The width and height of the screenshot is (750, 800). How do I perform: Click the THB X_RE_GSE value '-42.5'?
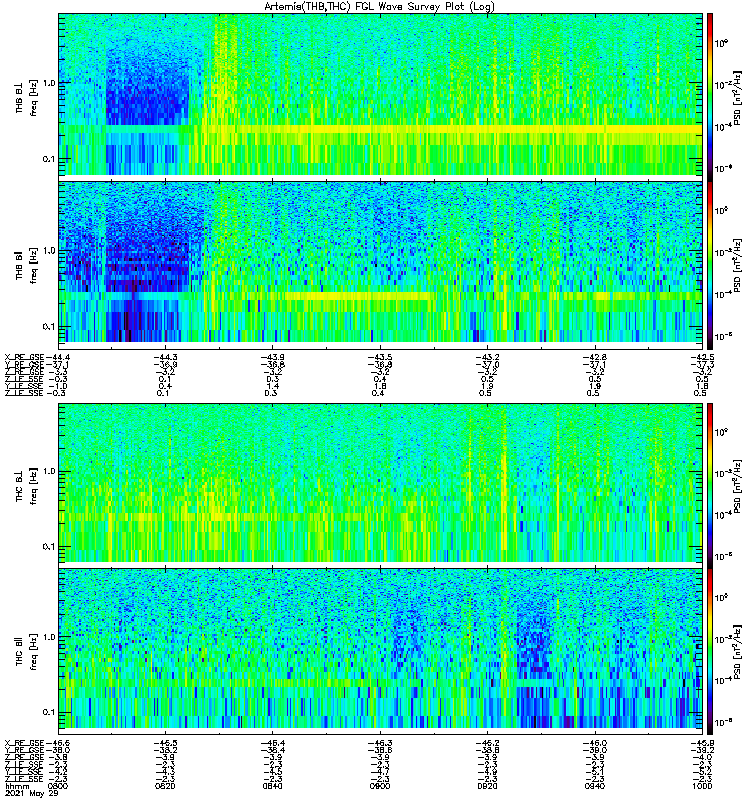click(x=702, y=357)
